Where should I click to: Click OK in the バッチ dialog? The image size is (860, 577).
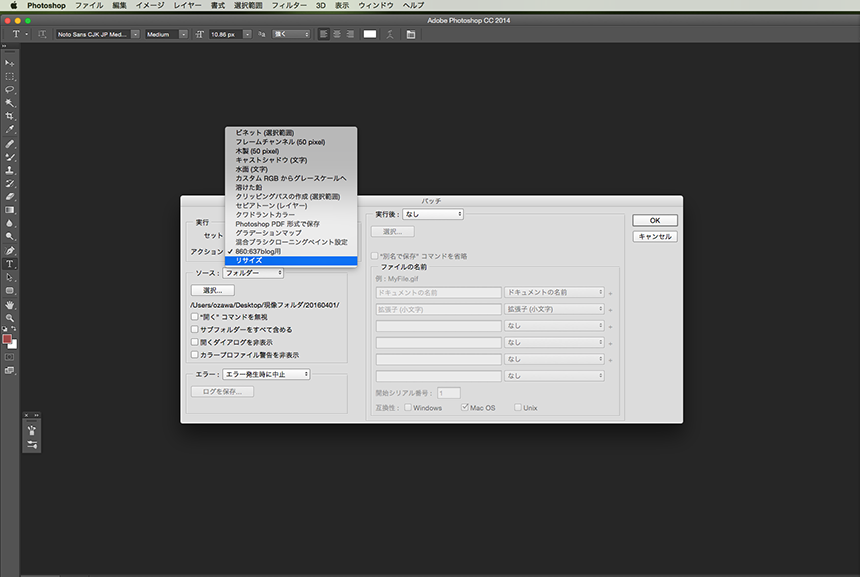pyautogui.click(x=655, y=220)
